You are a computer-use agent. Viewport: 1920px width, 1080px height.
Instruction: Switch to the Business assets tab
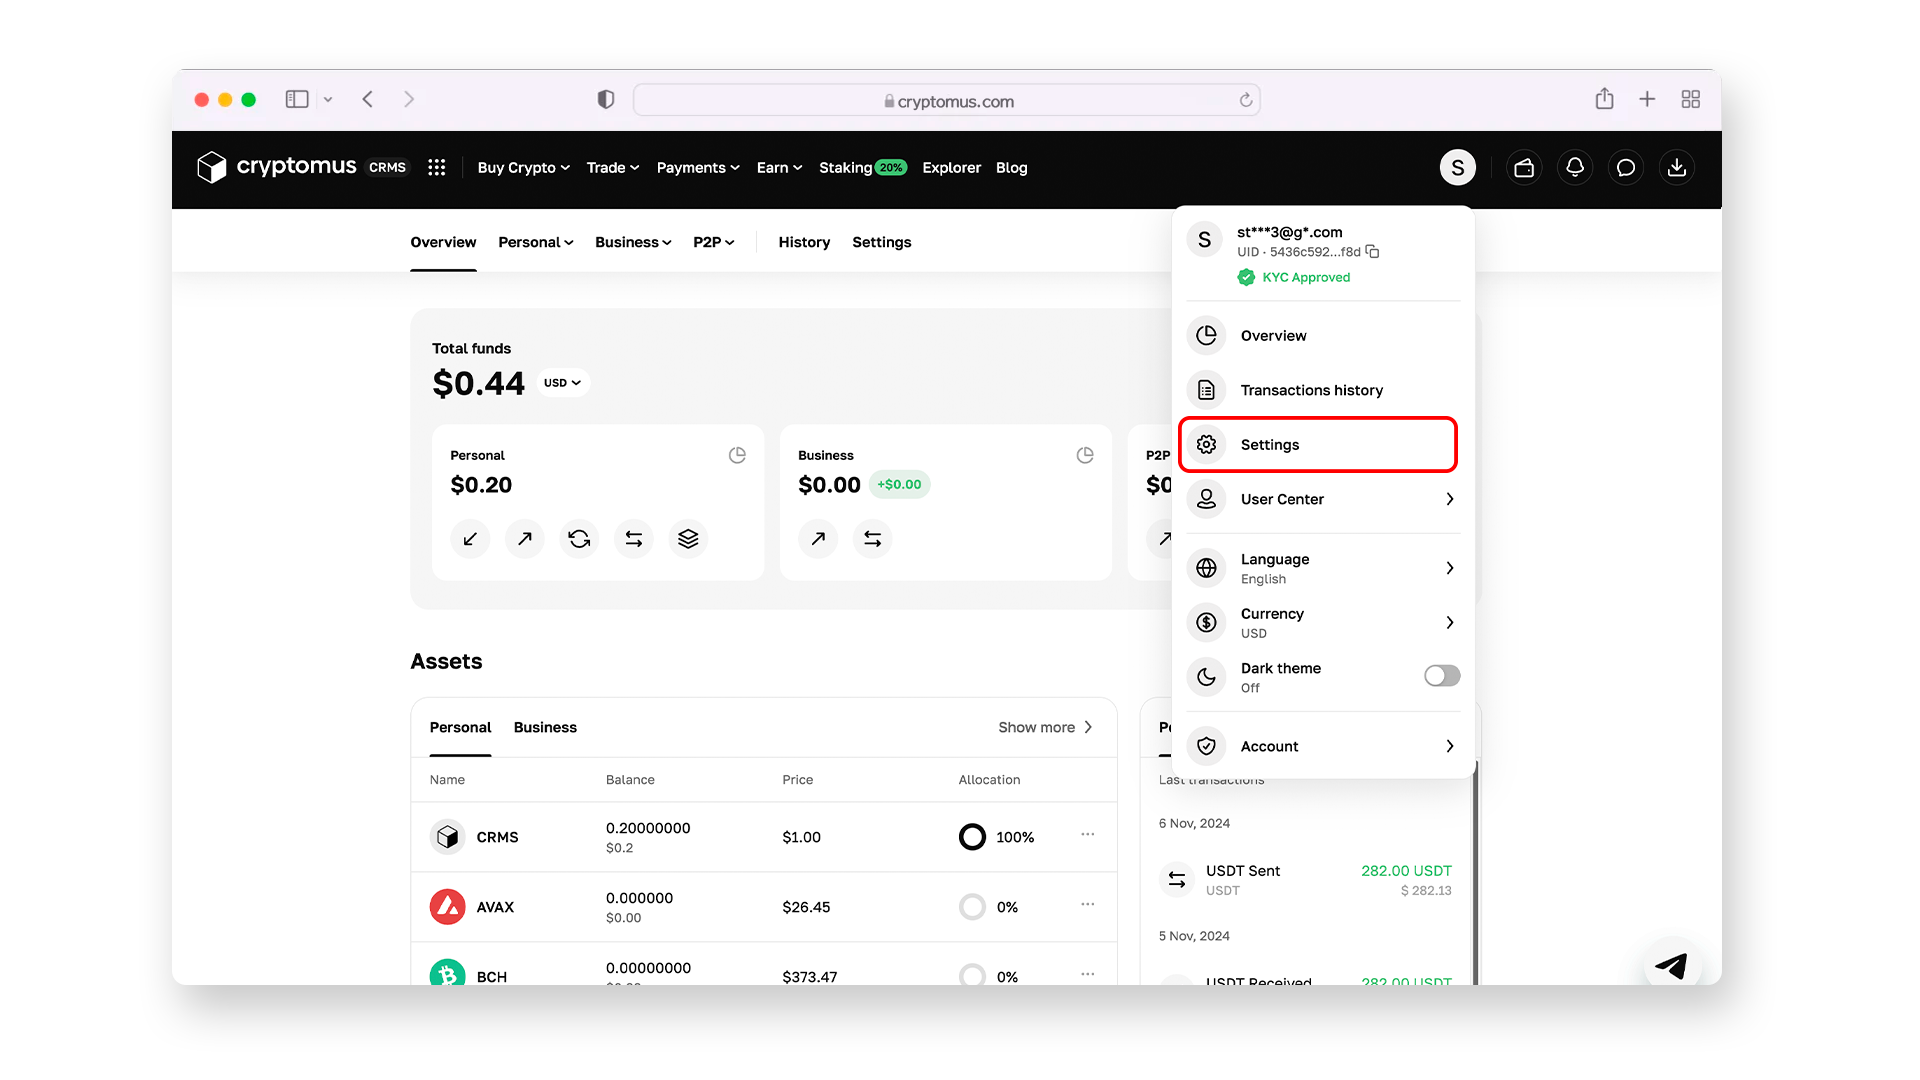click(545, 727)
